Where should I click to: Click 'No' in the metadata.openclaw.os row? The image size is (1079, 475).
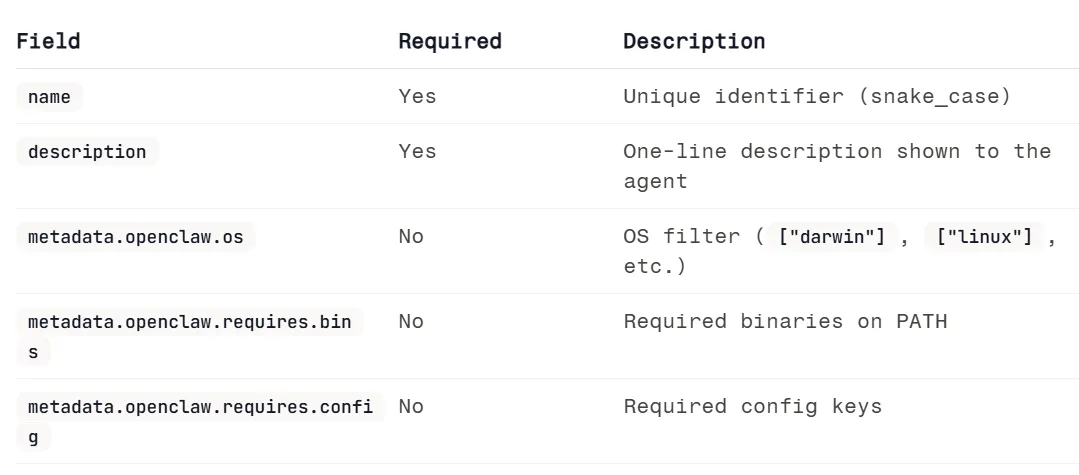411,236
